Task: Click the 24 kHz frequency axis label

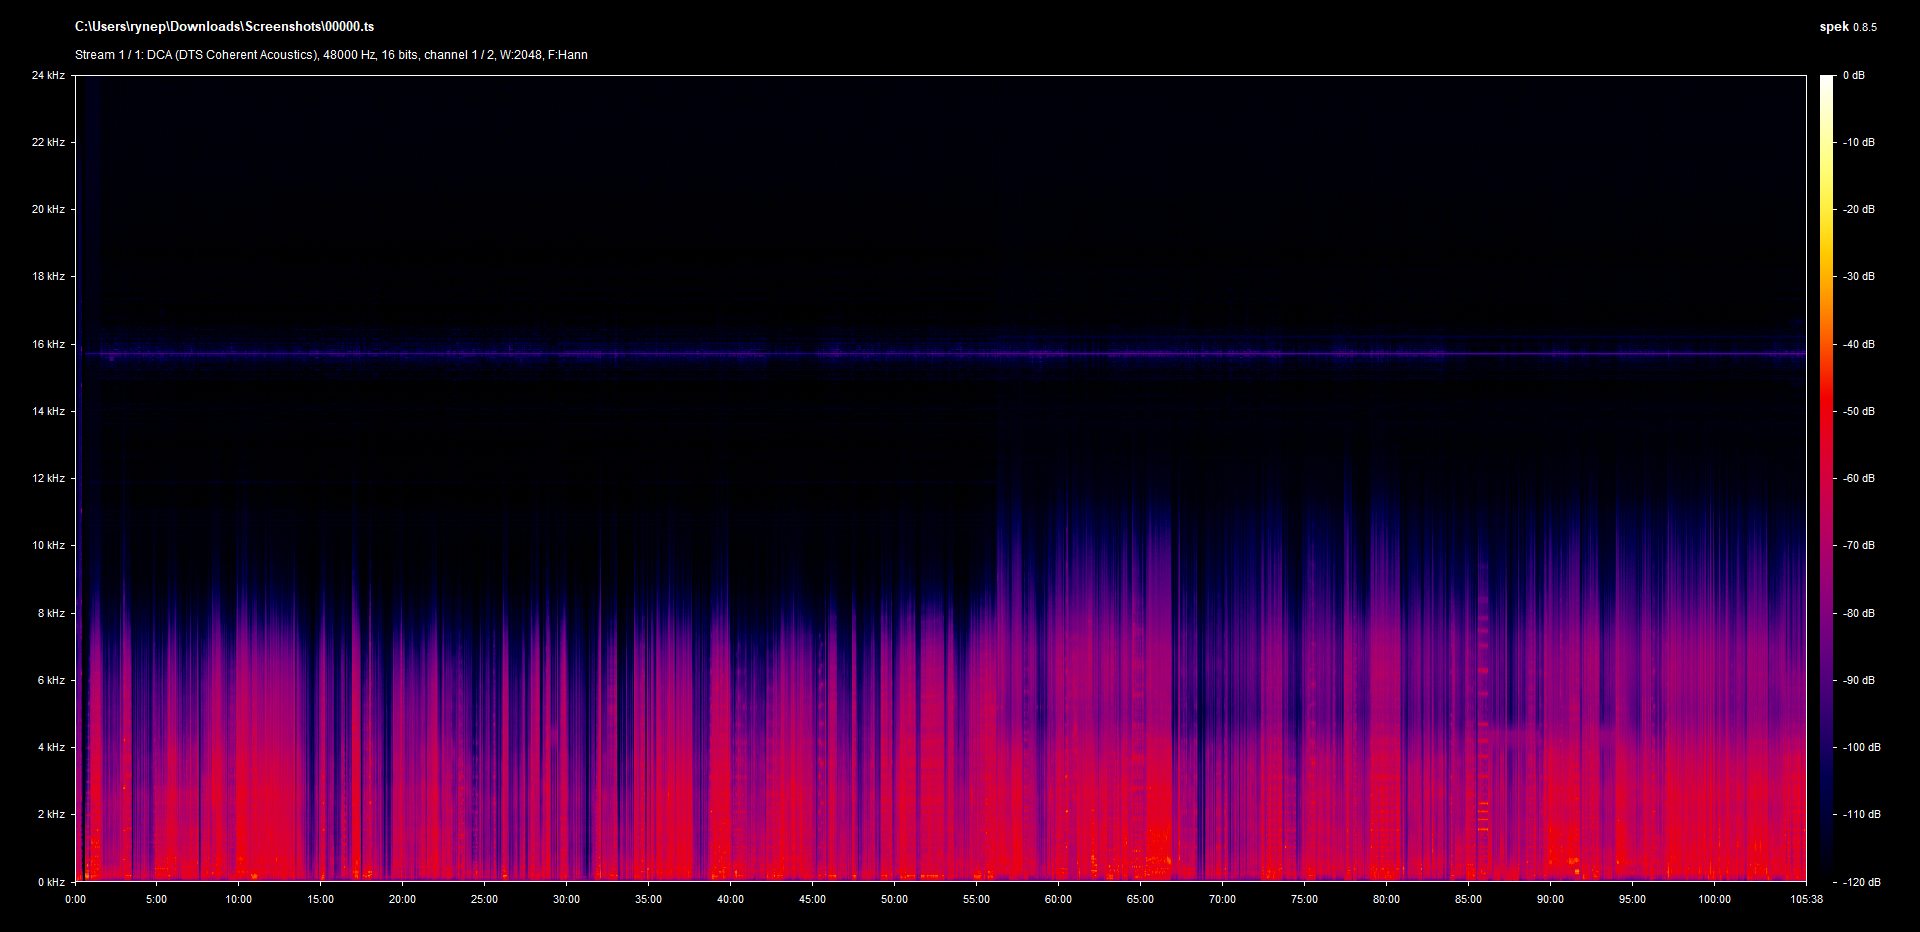Action: tap(48, 76)
